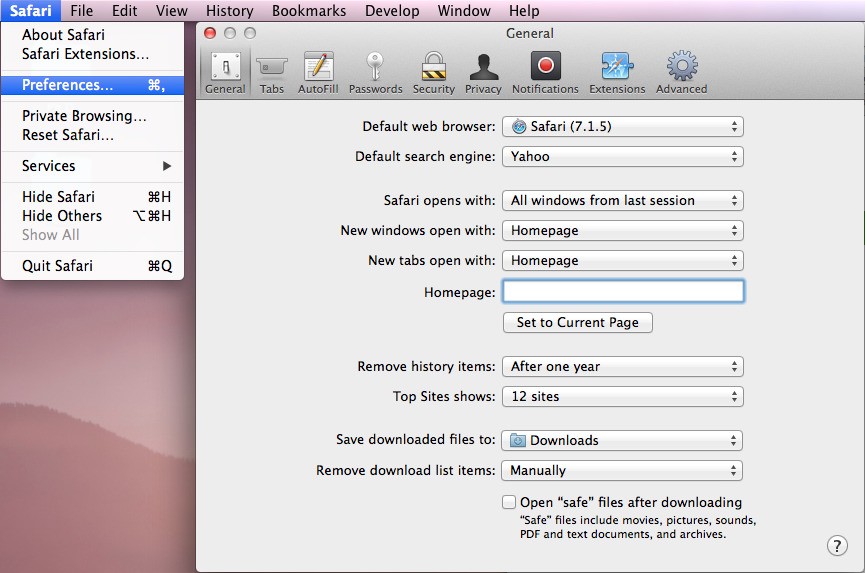This screenshot has width=865, height=573.
Task: Choose Reset Safari… menu item
Action: (92, 135)
